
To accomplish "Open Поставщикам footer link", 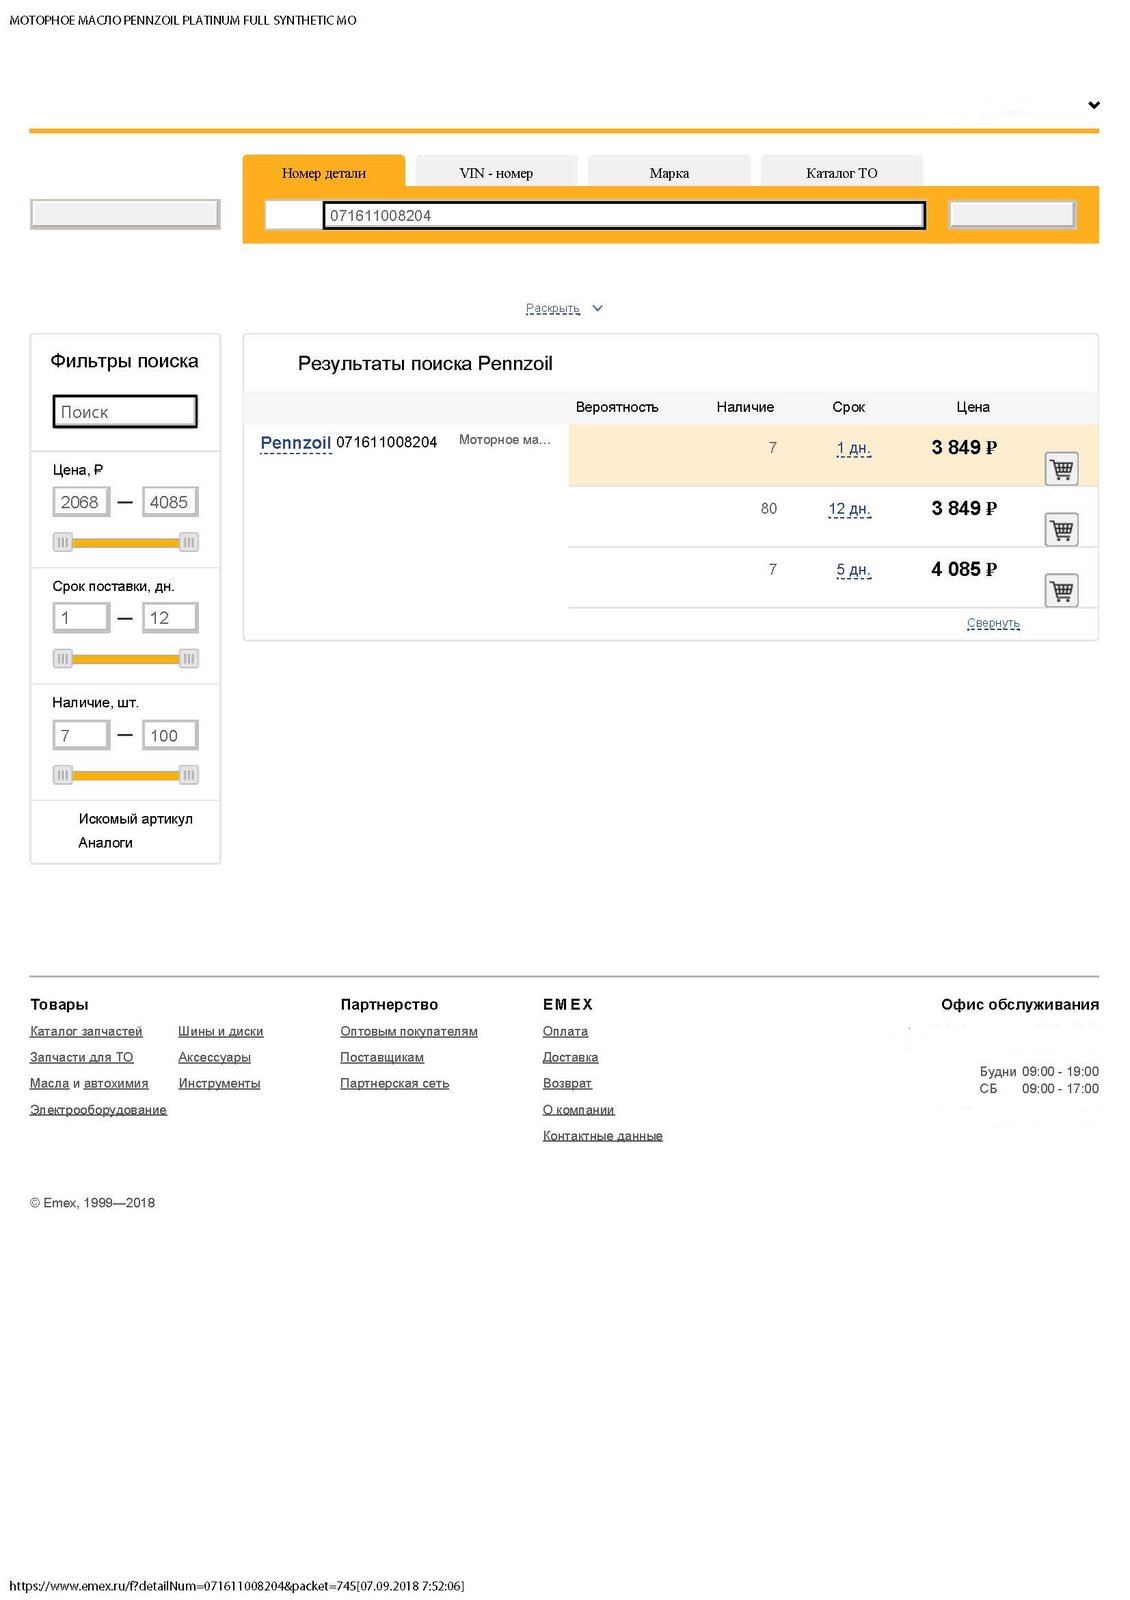I will coord(382,1057).
